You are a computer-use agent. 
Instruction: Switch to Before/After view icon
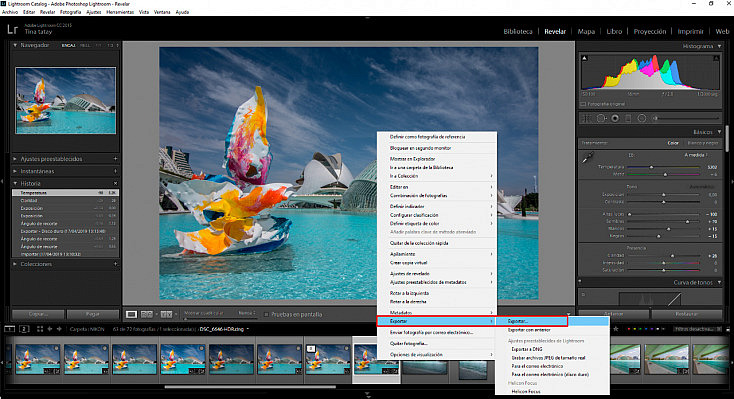coord(166,314)
